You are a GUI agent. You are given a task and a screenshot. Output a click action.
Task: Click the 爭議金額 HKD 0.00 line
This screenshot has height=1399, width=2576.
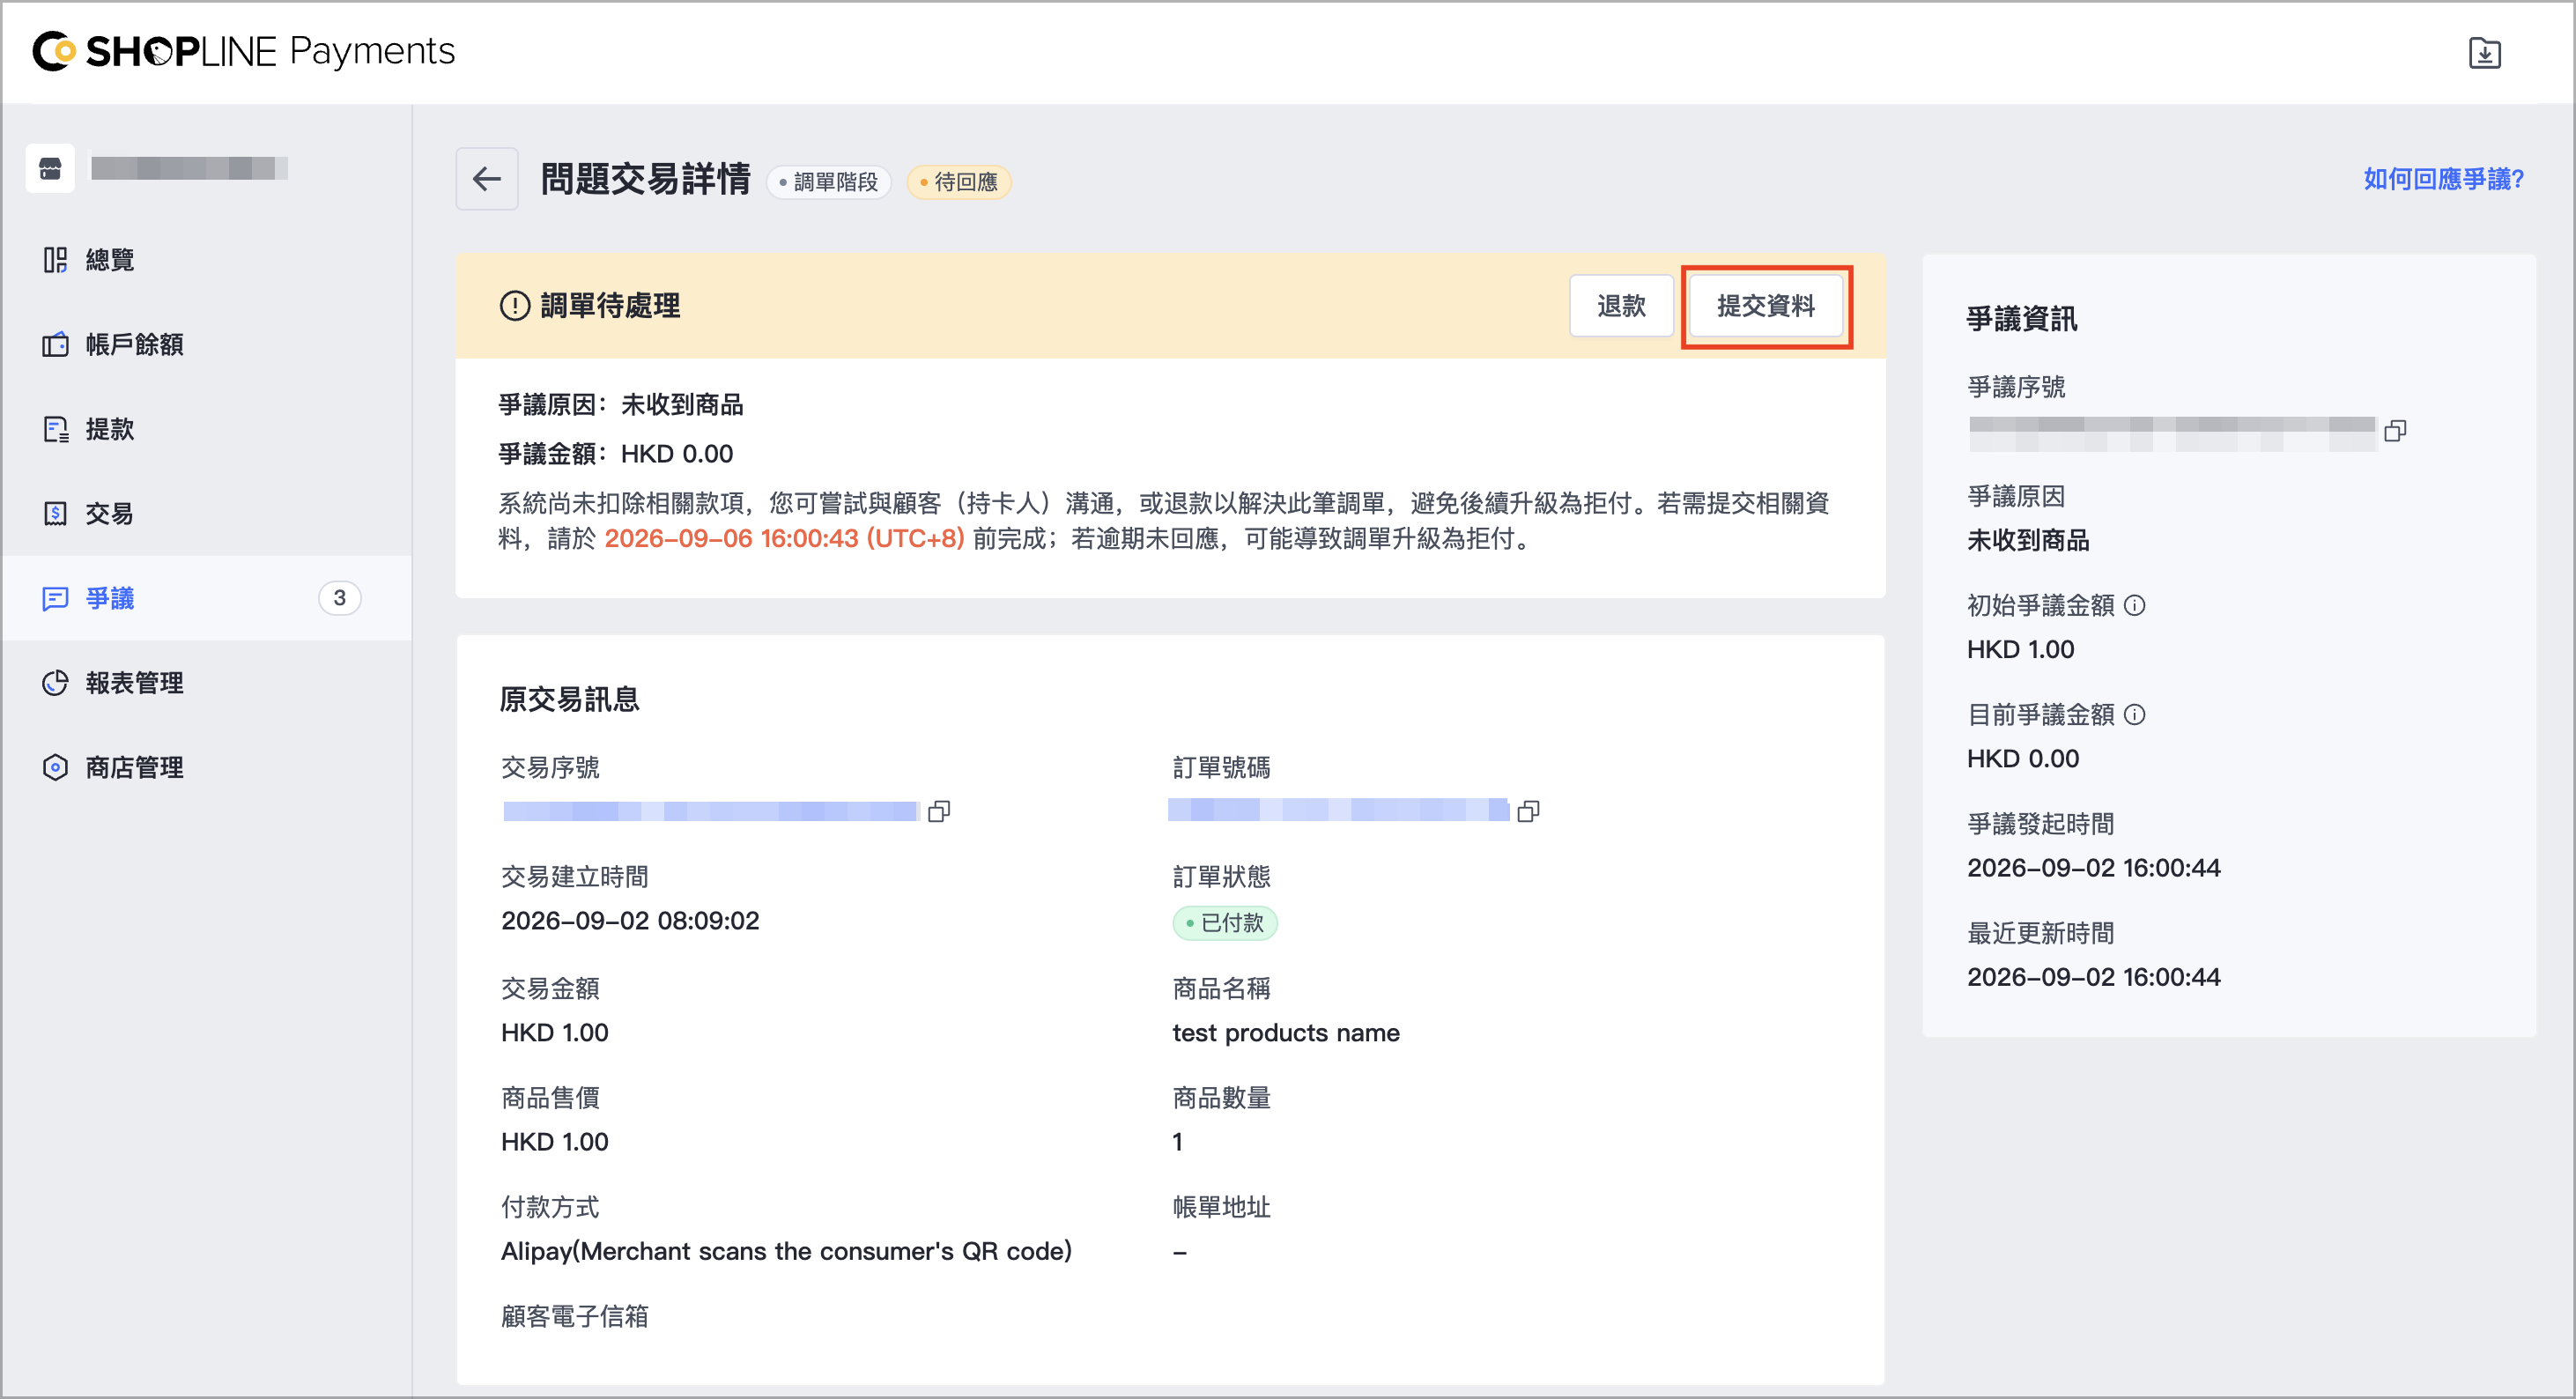[x=616, y=454]
